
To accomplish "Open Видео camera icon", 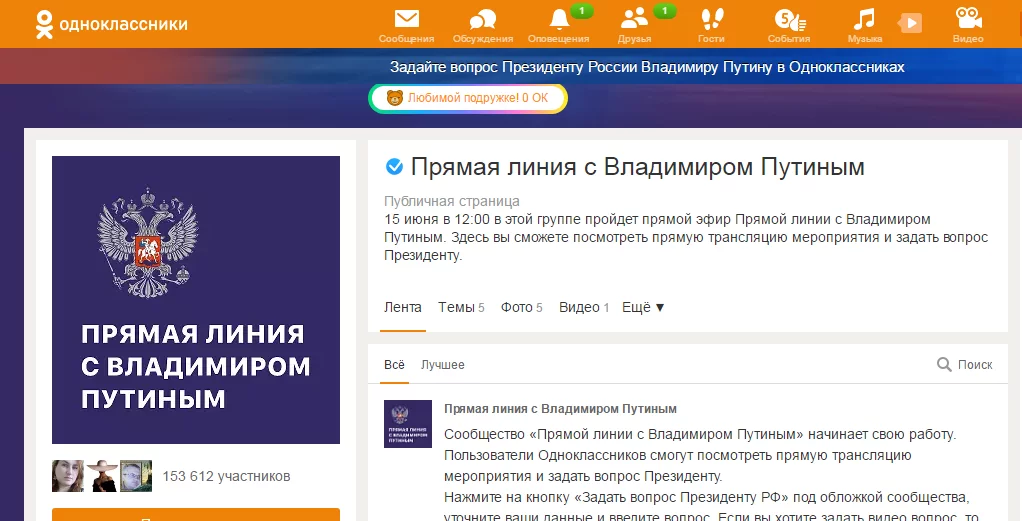I will (969, 18).
